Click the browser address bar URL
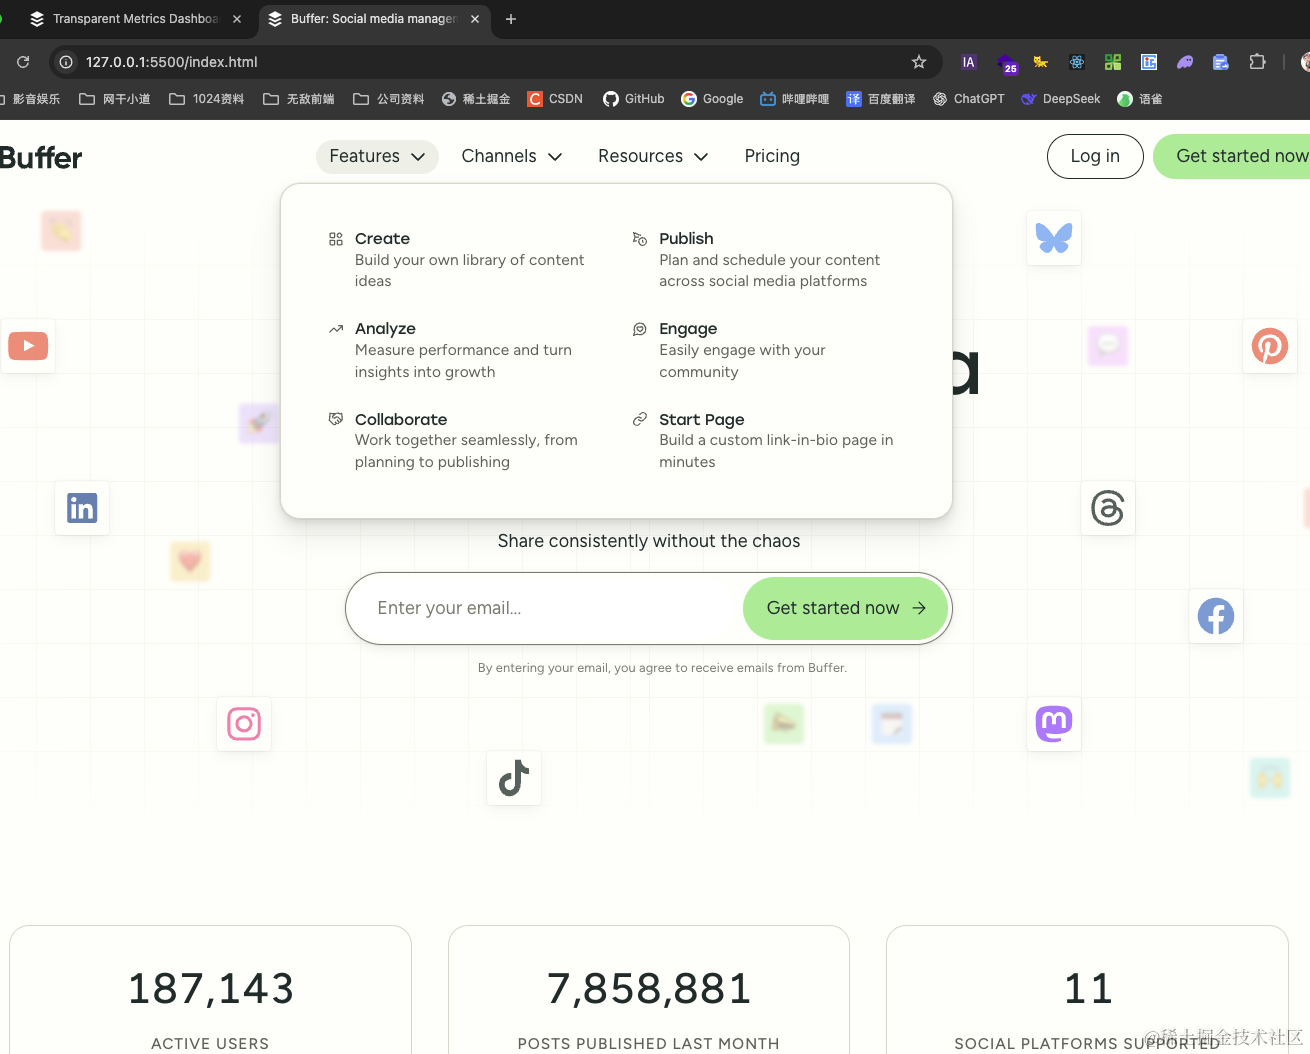 (x=172, y=62)
